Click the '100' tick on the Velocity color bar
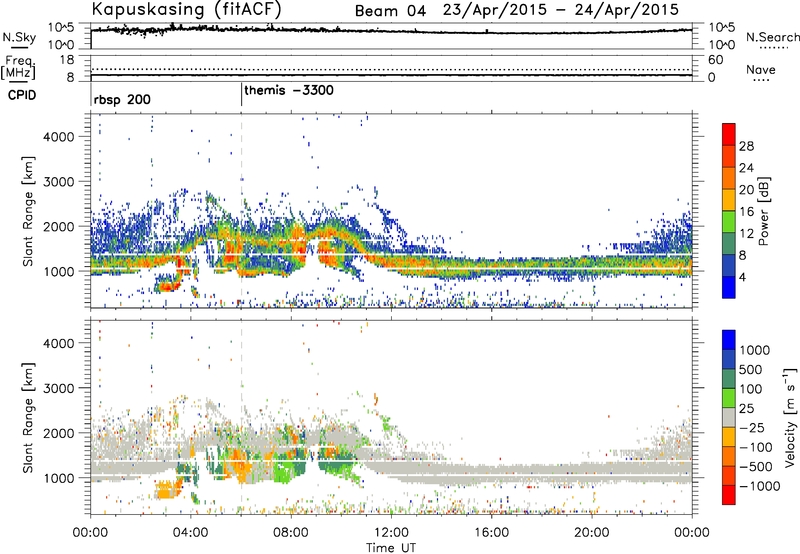 pyautogui.click(x=751, y=389)
